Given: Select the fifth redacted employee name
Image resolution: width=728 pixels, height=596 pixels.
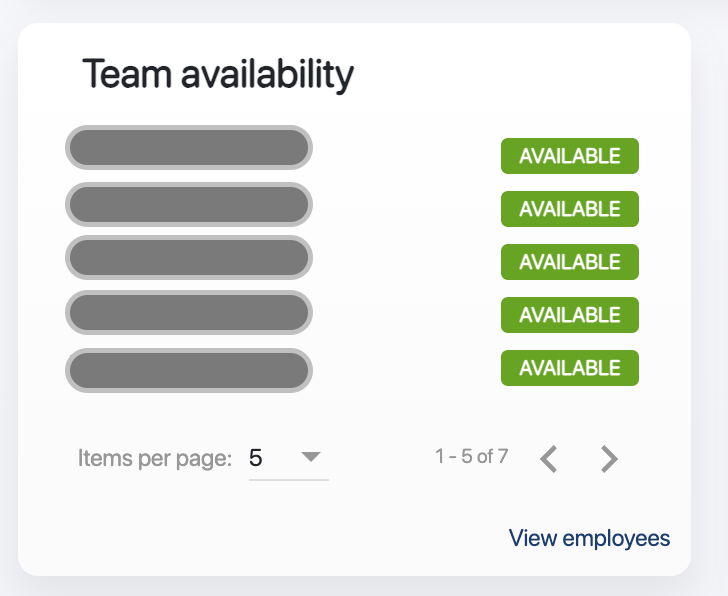Looking at the screenshot, I should 189,370.
